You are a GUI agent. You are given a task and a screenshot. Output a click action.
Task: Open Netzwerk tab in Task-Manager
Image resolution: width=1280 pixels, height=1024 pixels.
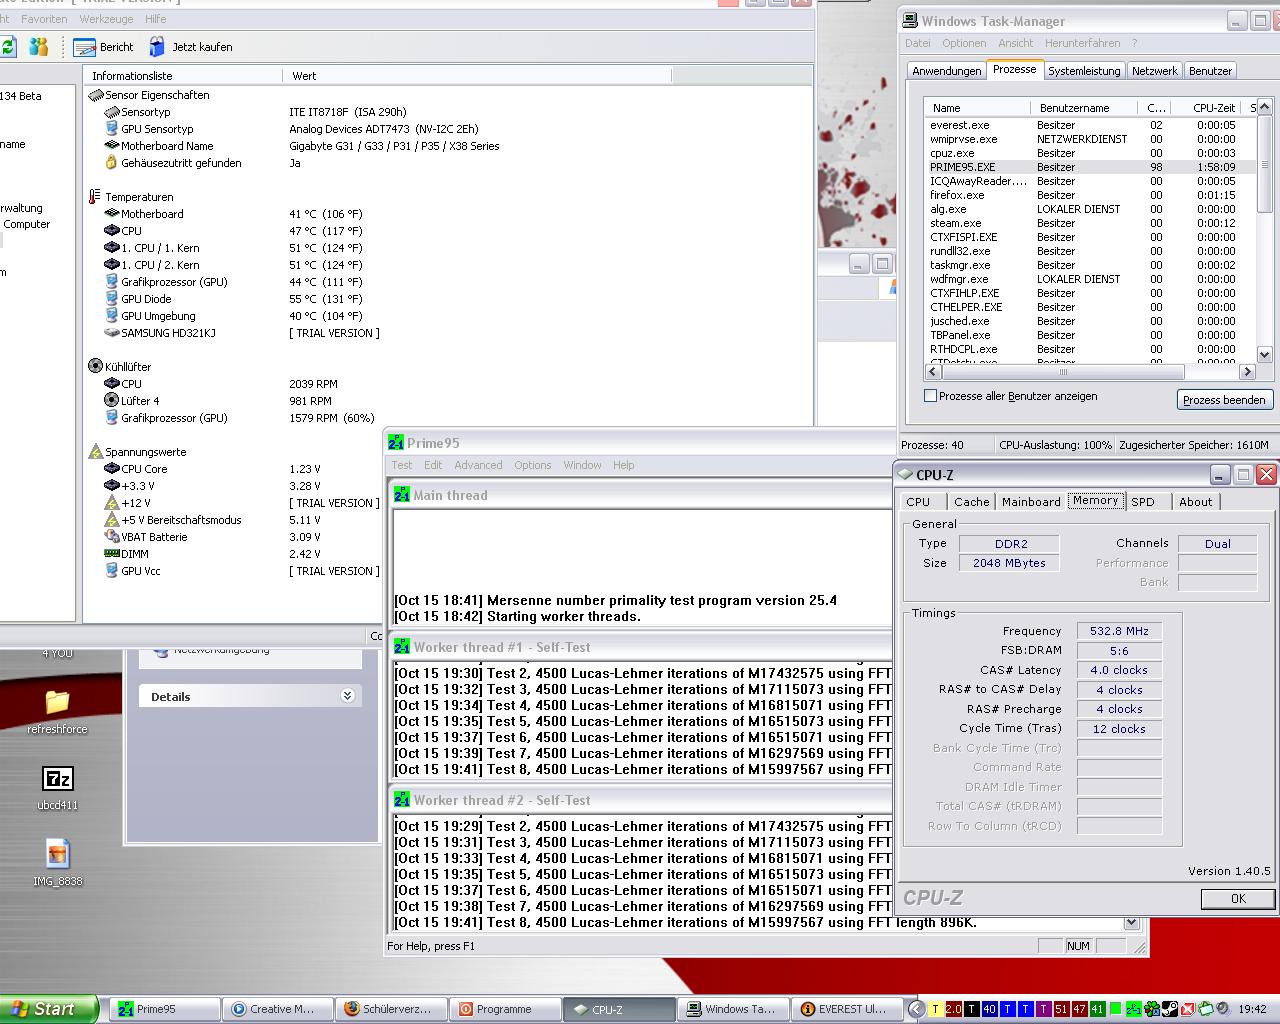pyautogui.click(x=1155, y=71)
